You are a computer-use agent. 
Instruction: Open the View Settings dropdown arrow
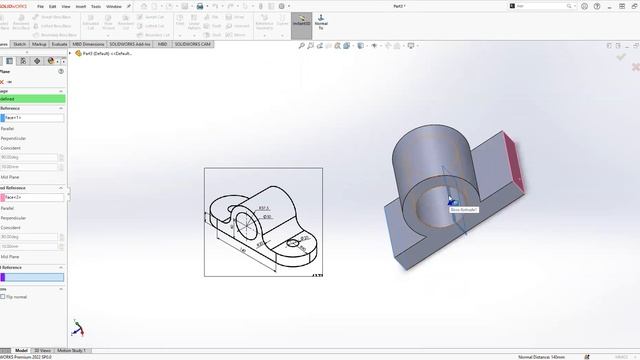point(418,46)
